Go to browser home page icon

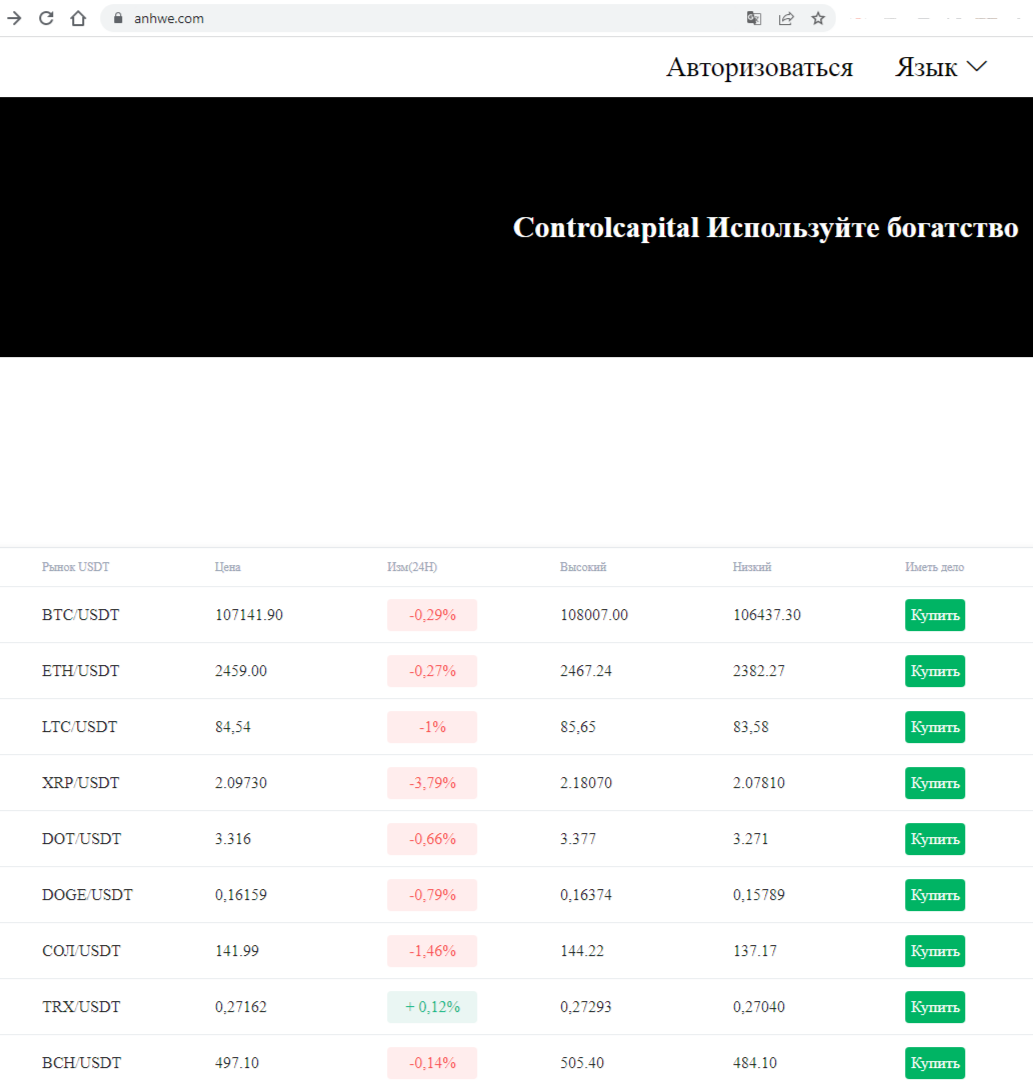[78, 18]
